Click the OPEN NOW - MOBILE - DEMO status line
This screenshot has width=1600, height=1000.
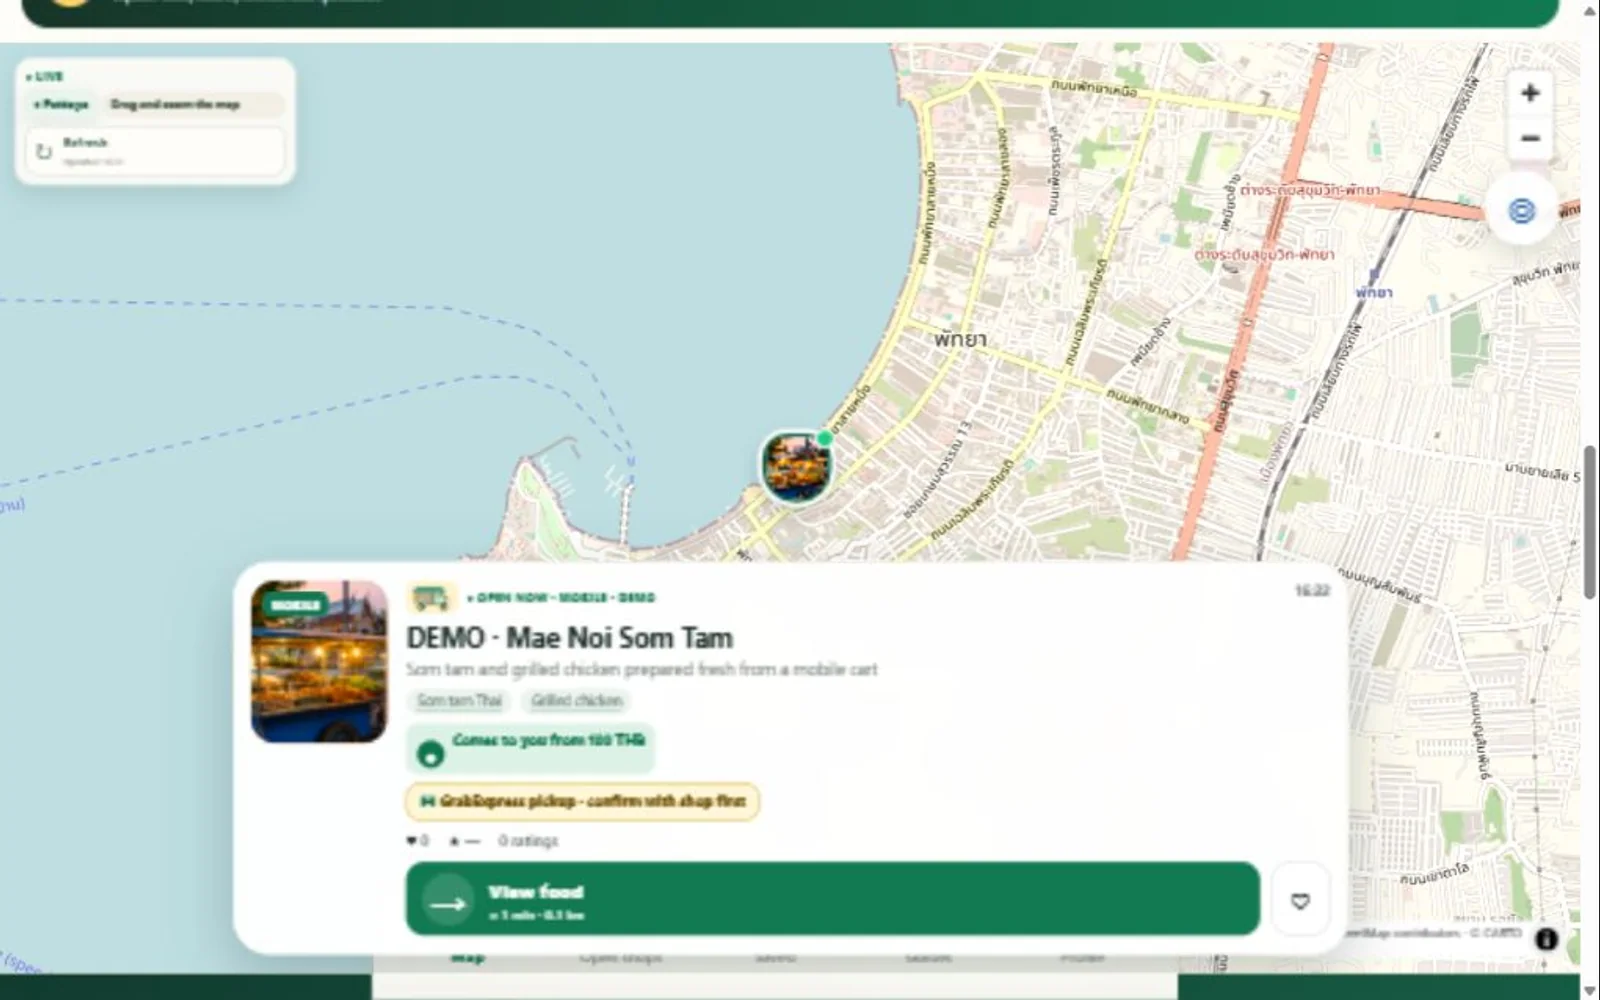tap(561, 598)
